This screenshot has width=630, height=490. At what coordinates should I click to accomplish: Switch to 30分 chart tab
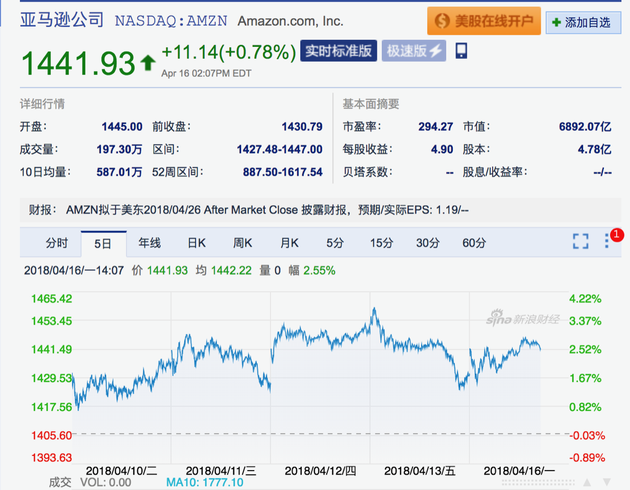coord(428,243)
